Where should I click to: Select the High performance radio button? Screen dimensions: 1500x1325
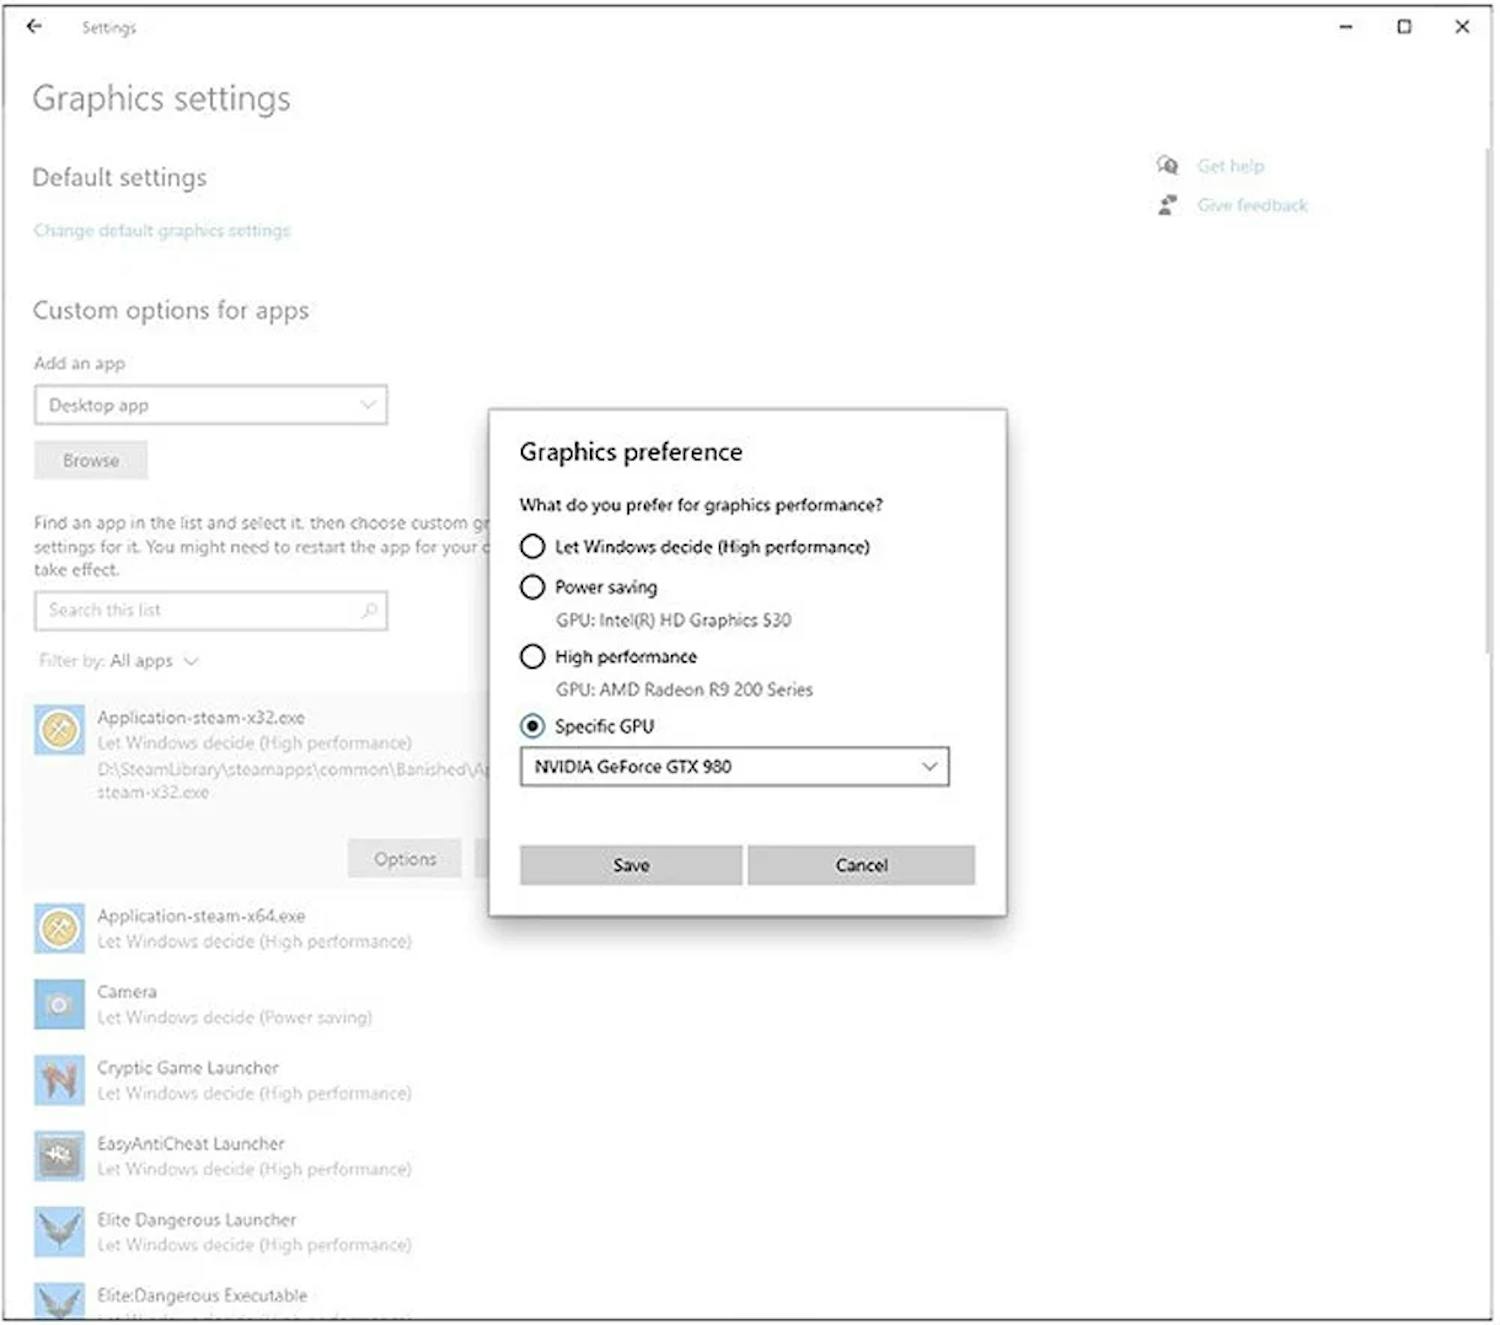click(x=533, y=657)
